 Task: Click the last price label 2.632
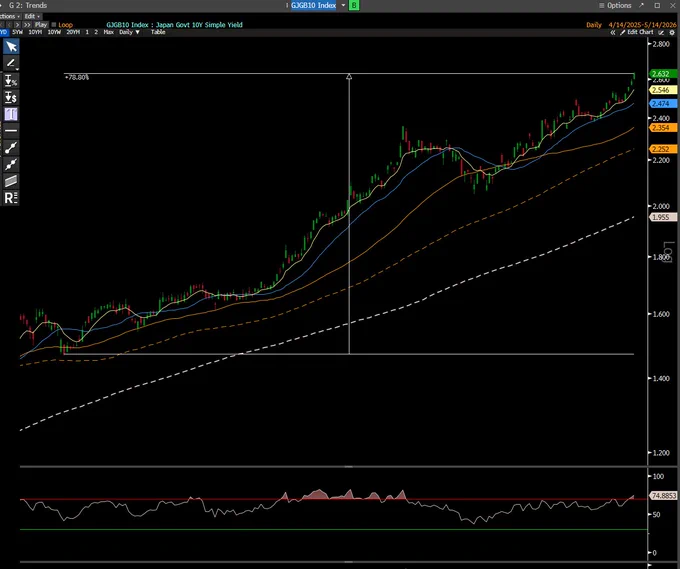coord(663,74)
